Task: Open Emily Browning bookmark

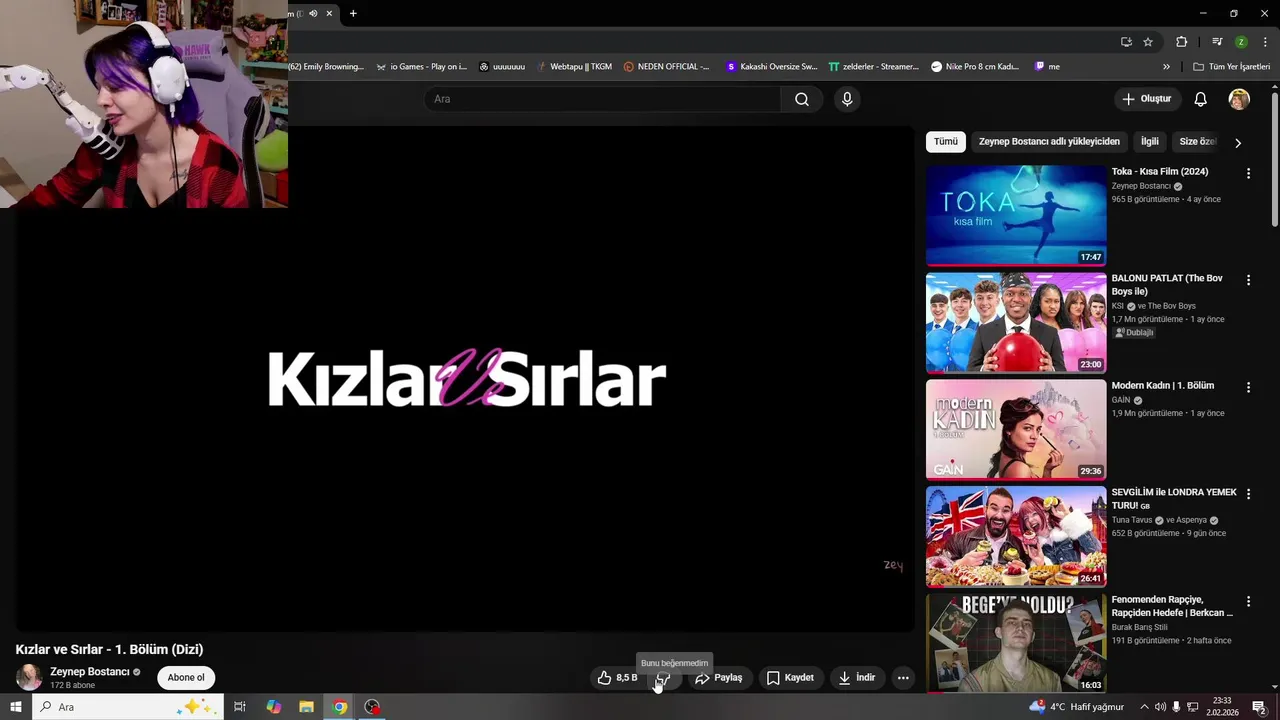Action: point(327,67)
